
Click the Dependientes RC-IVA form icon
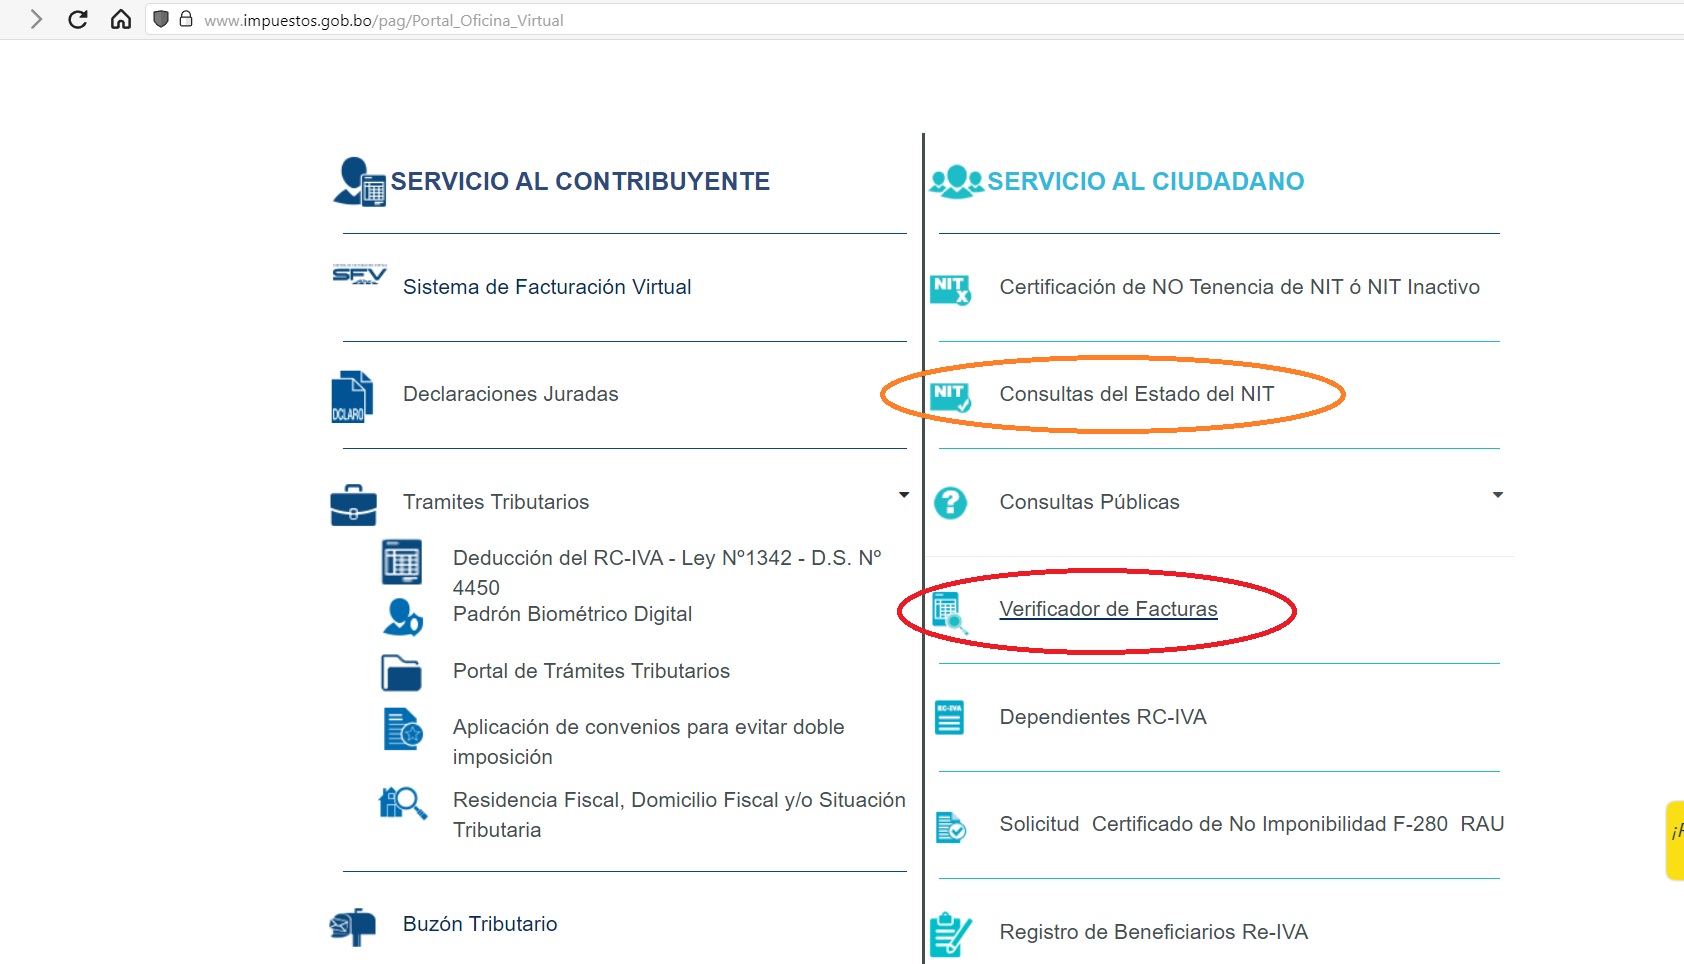[949, 718]
